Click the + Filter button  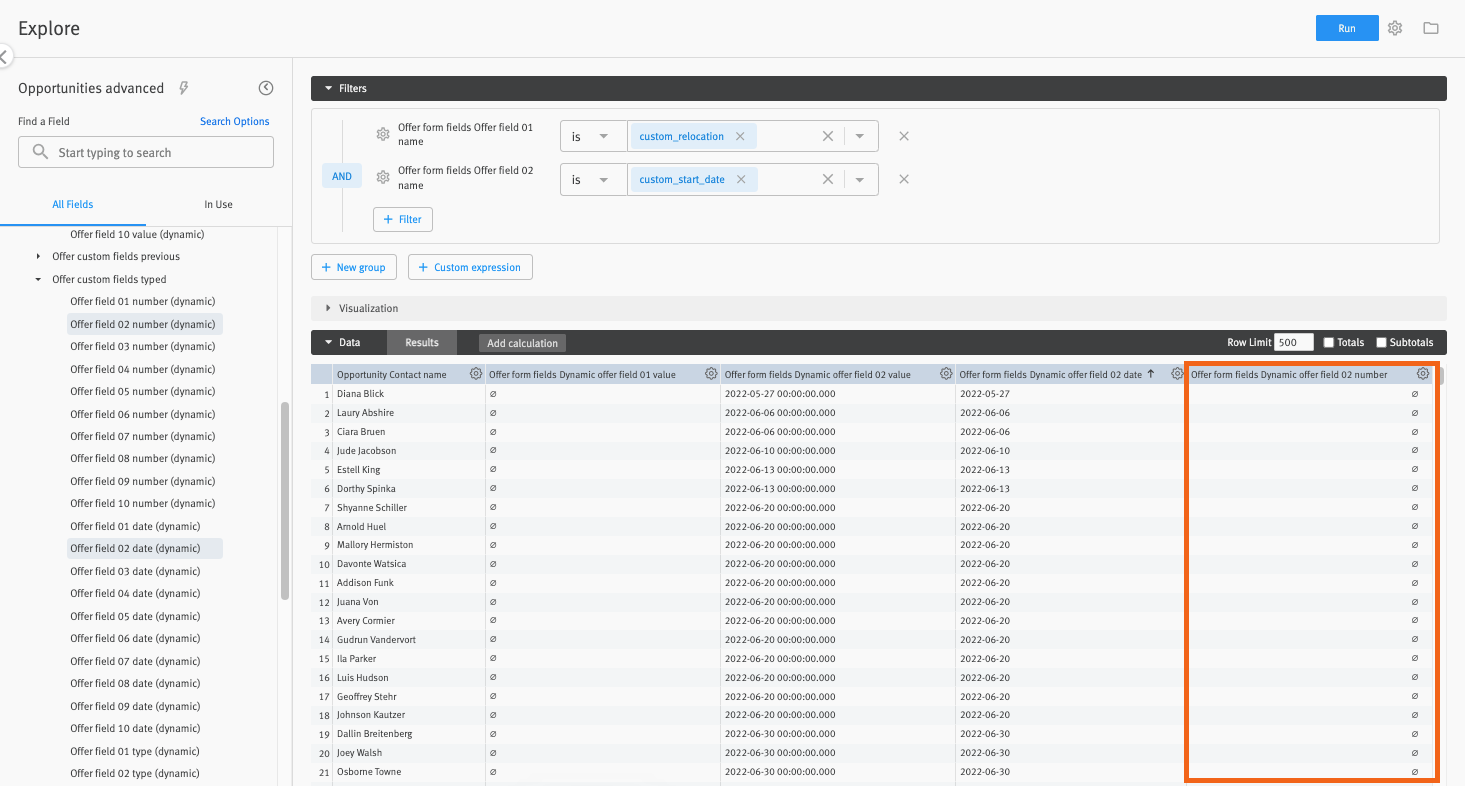(403, 219)
